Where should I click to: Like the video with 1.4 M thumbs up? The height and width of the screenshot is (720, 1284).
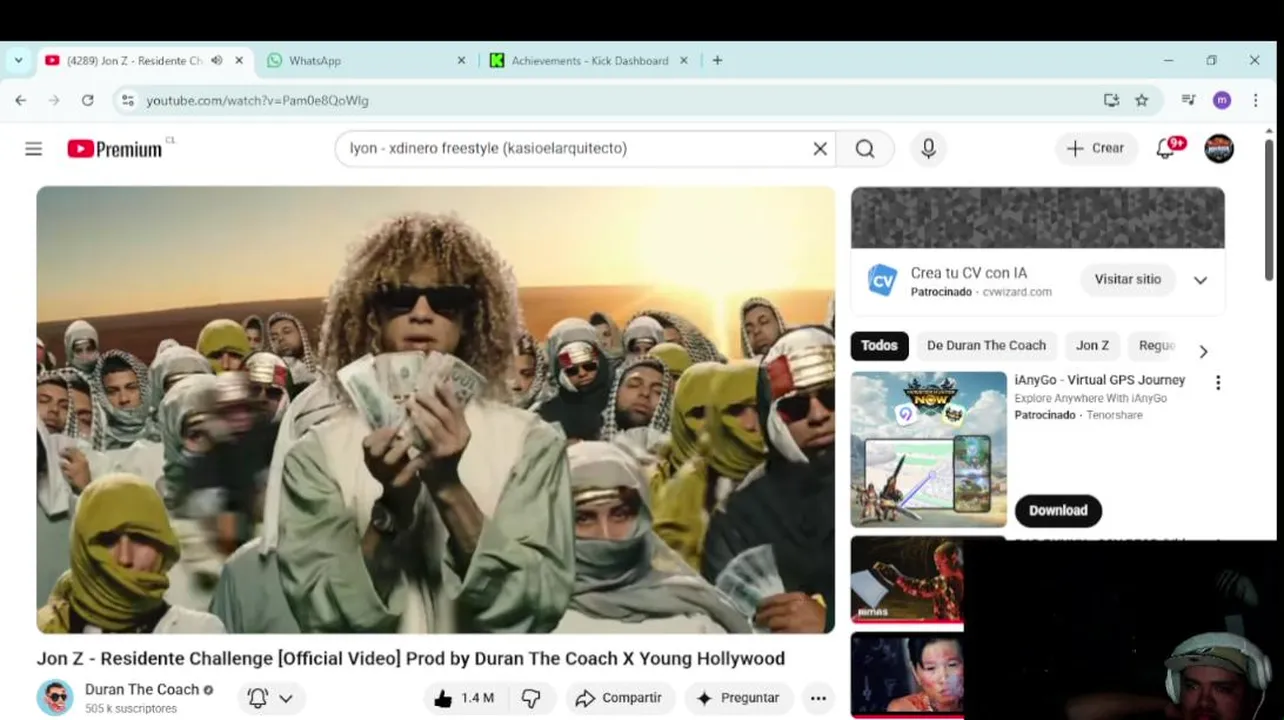pyautogui.click(x=465, y=698)
